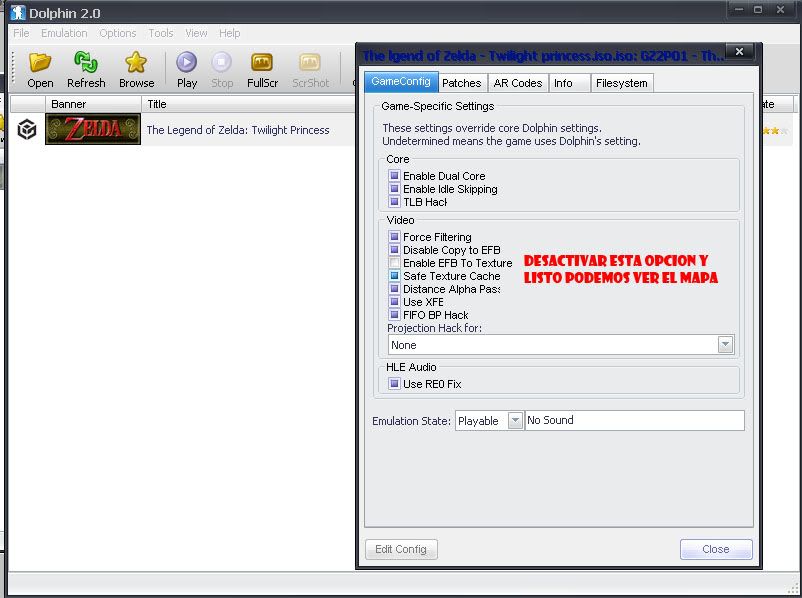Open the Emulation State Playable dropdown
The image size is (802, 598).
(515, 420)
